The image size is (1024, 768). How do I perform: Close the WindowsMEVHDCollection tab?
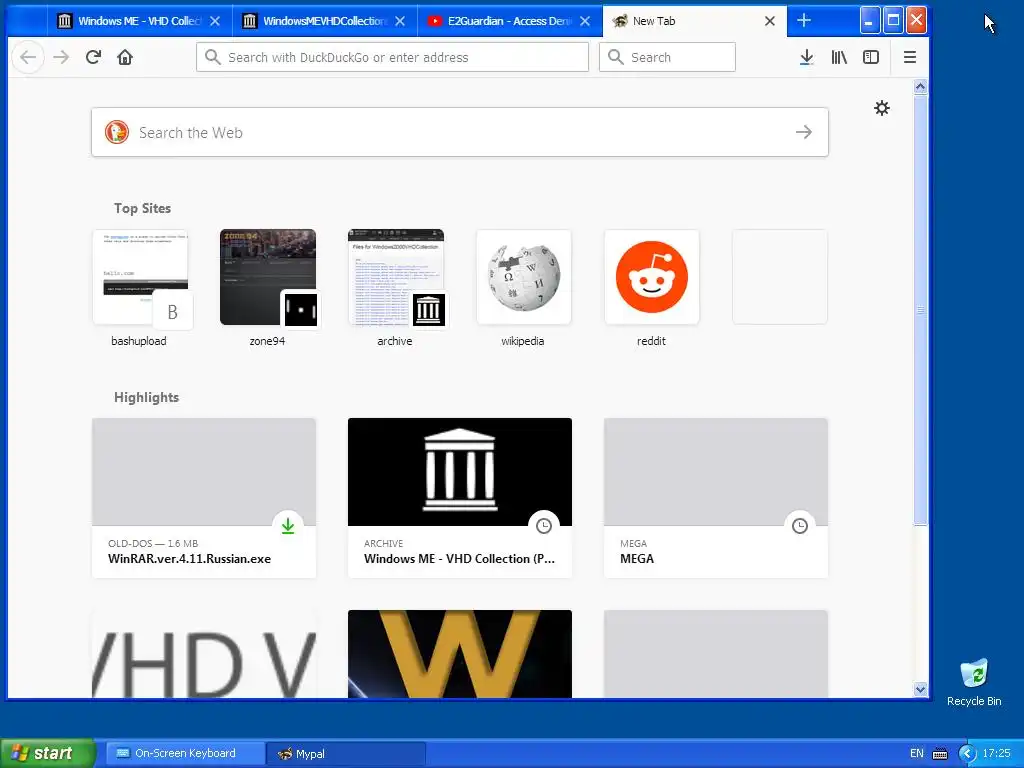[x=400, y=21]
